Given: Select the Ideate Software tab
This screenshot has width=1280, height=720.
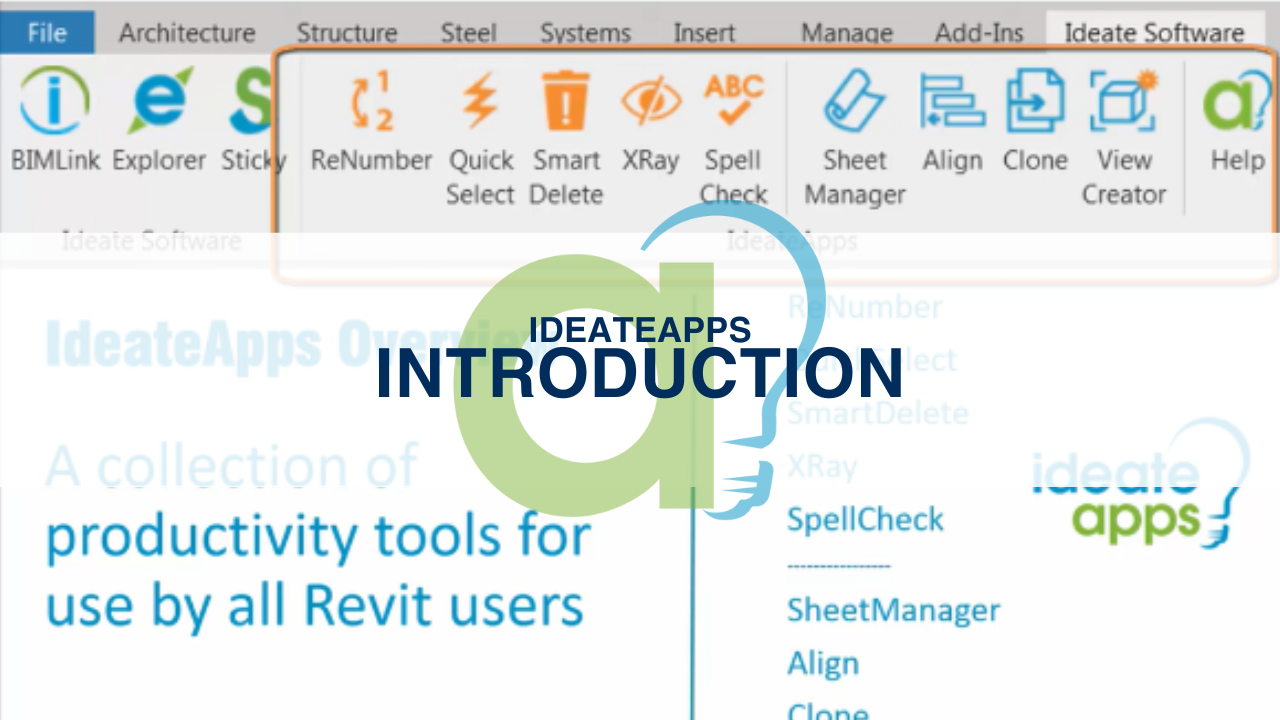Looking at the screenshot, I should point(1154,33).
